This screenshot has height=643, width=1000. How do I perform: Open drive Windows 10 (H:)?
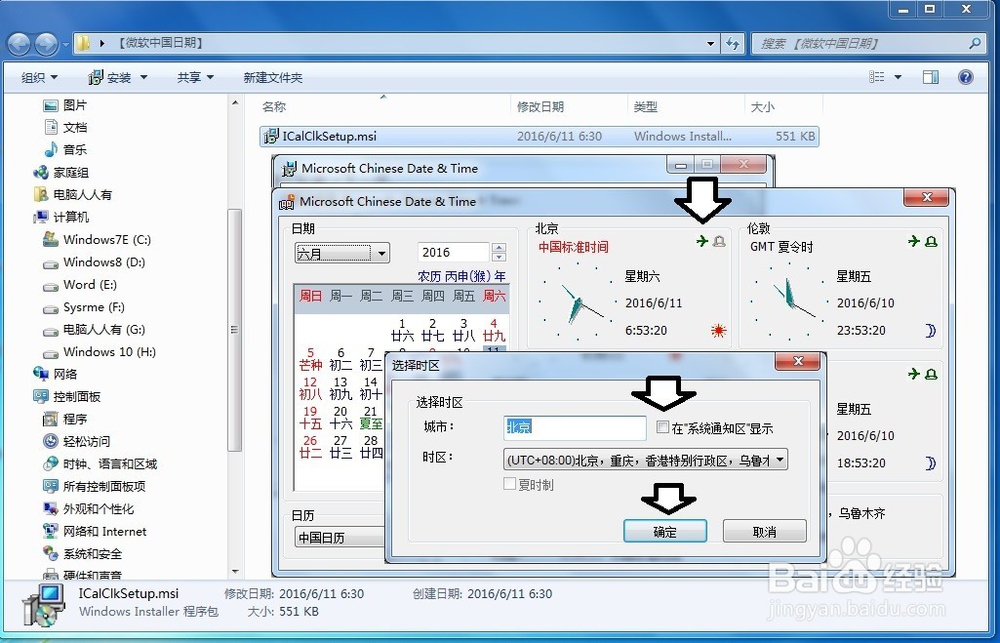[x=99, y=352]
